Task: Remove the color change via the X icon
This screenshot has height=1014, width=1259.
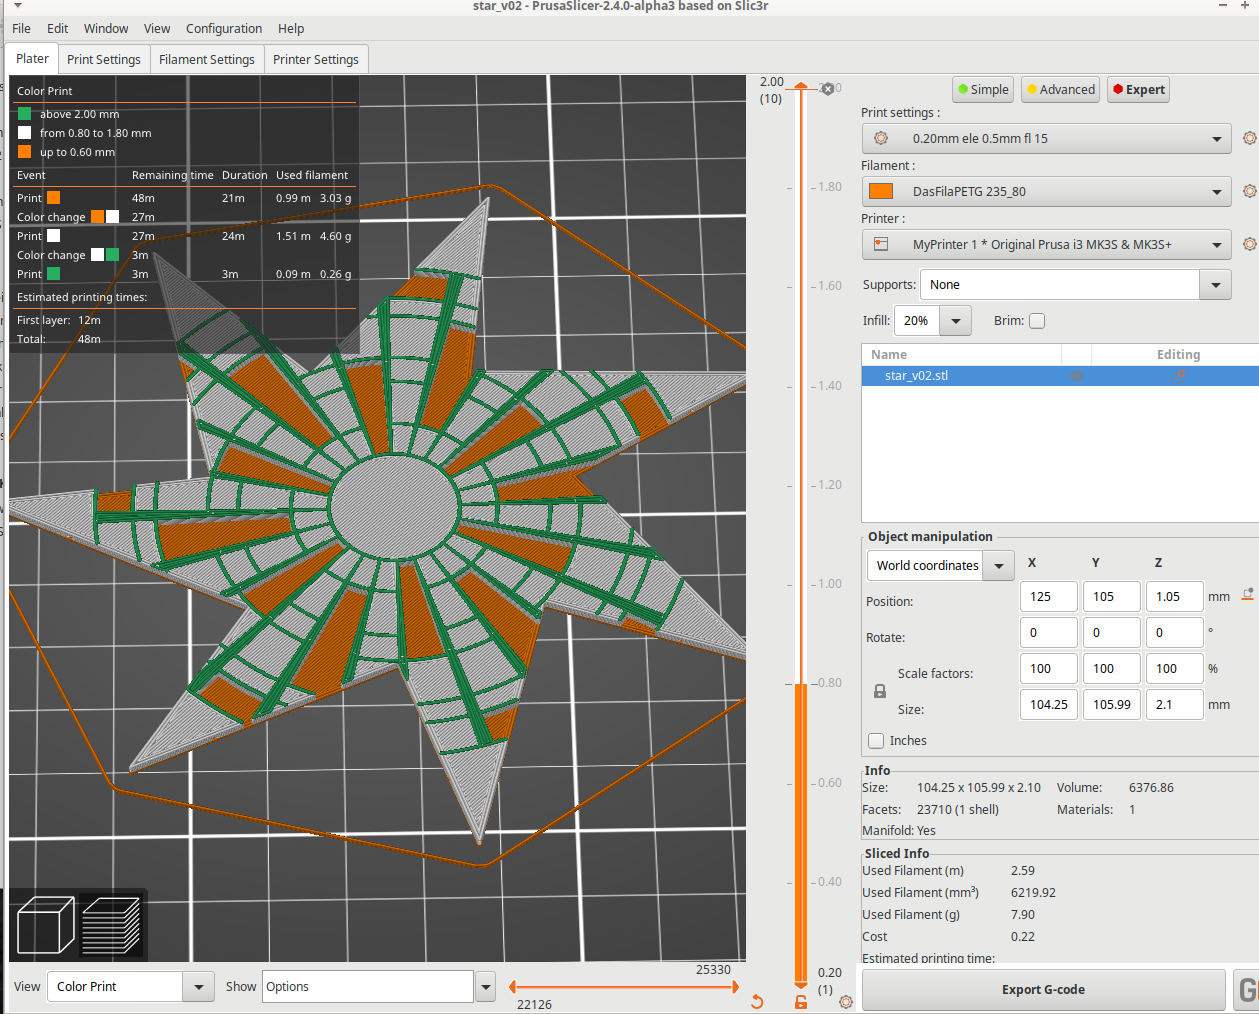Action: coord(828,89)
